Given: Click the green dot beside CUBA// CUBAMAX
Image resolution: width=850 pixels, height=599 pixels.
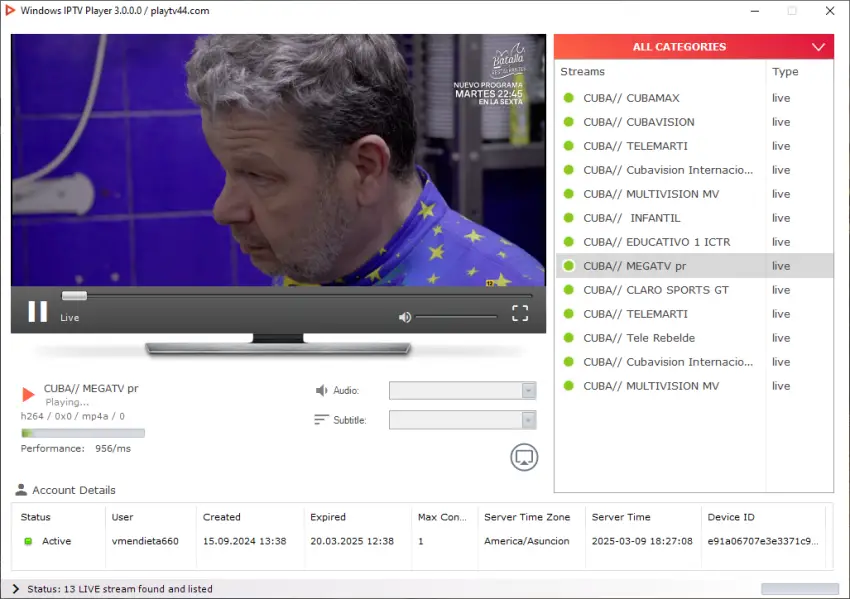Looking at the screenshot, I should click(x=569, y=98).
